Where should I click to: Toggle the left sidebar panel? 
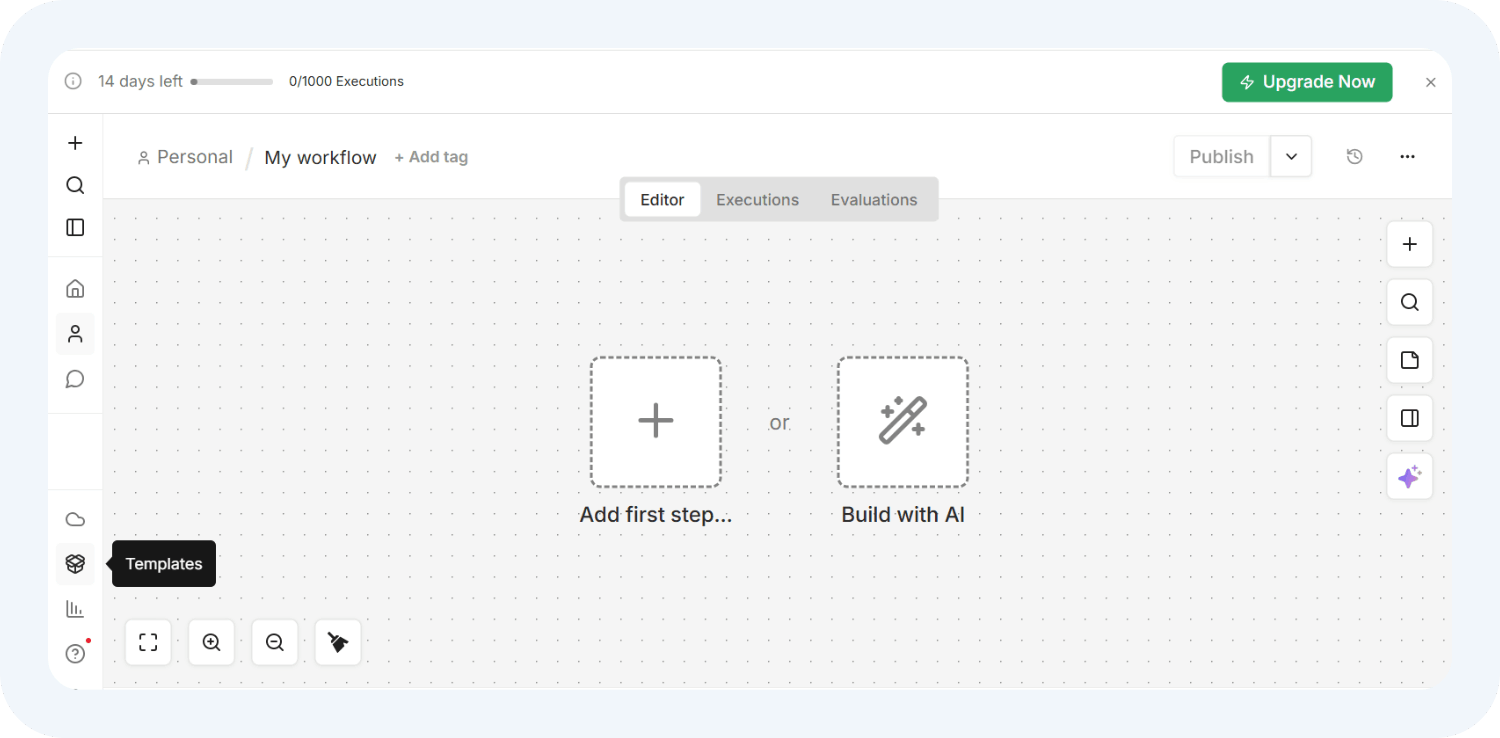click(x=75, y=227)
